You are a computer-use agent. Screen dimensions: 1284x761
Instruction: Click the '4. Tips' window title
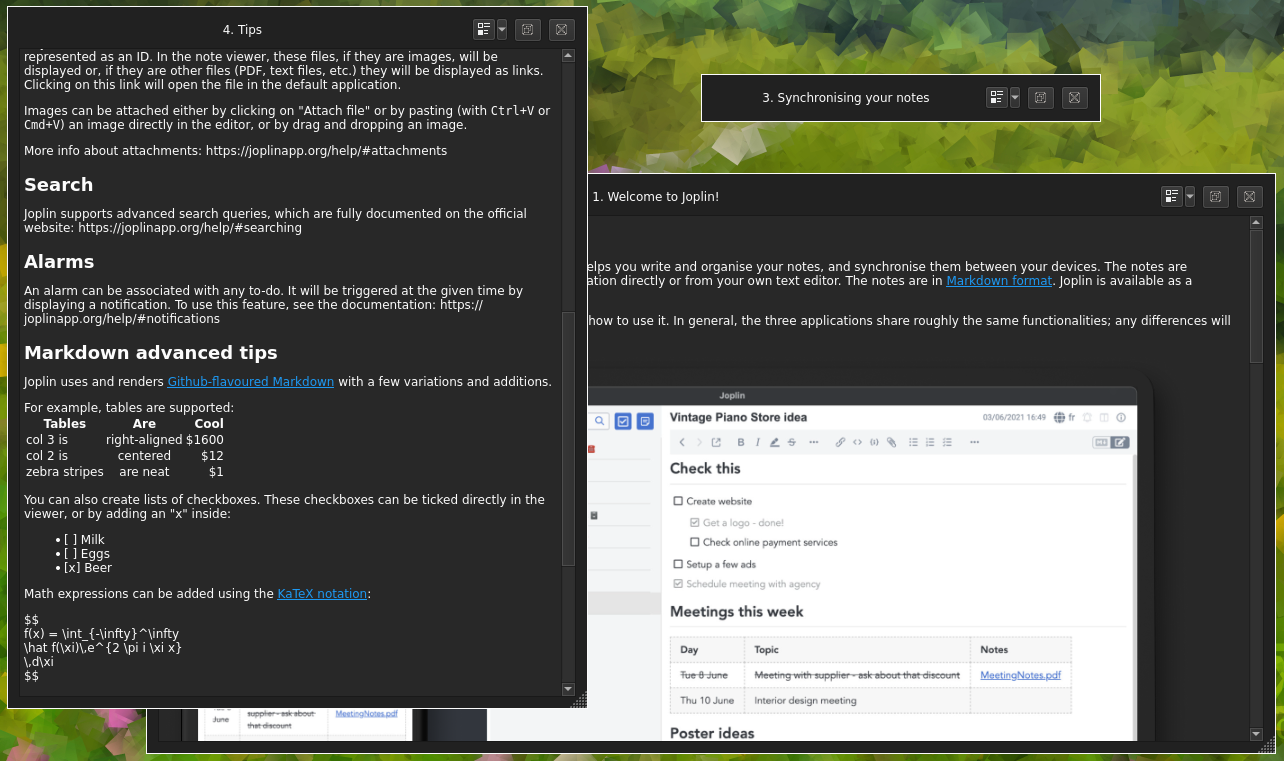tap(242, 30)
